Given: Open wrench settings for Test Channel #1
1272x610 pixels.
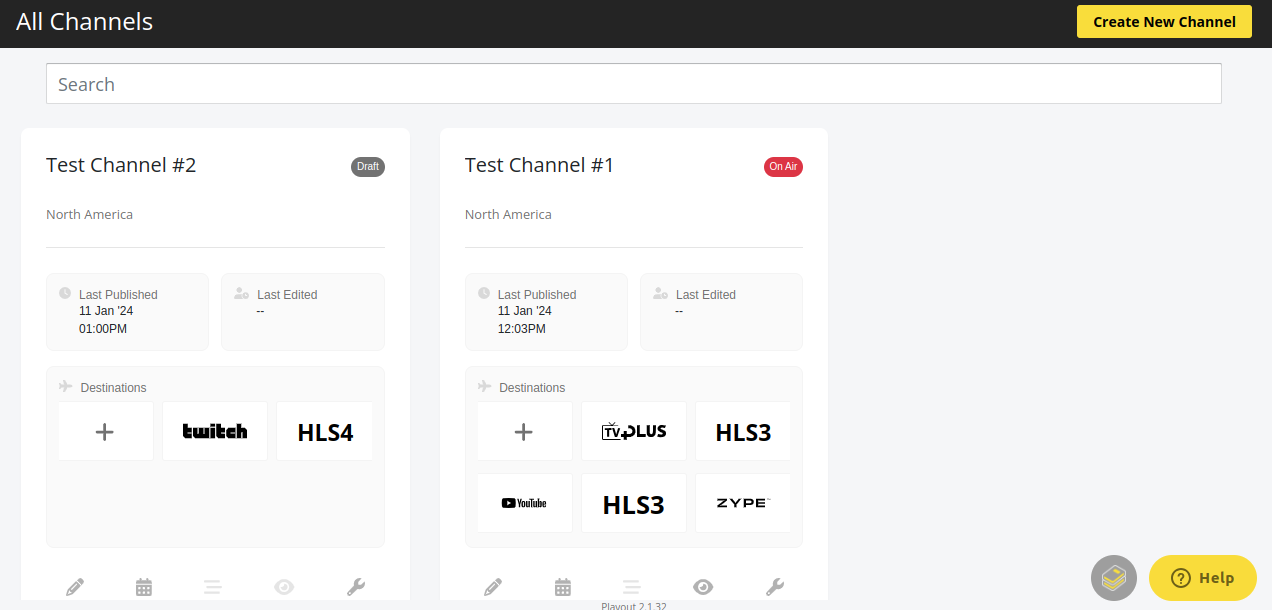Looking at the screenshot, I should [775, 587].
